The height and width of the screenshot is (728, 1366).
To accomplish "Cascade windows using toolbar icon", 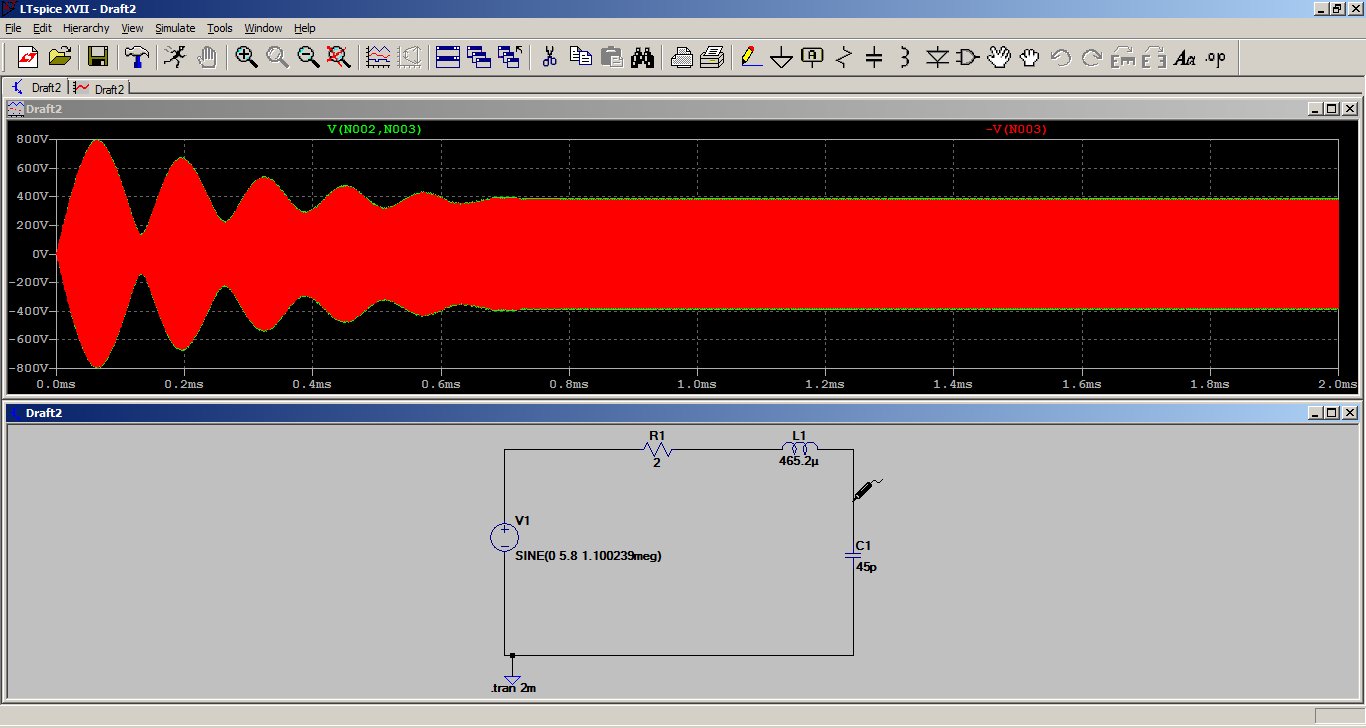I will 479,57.
